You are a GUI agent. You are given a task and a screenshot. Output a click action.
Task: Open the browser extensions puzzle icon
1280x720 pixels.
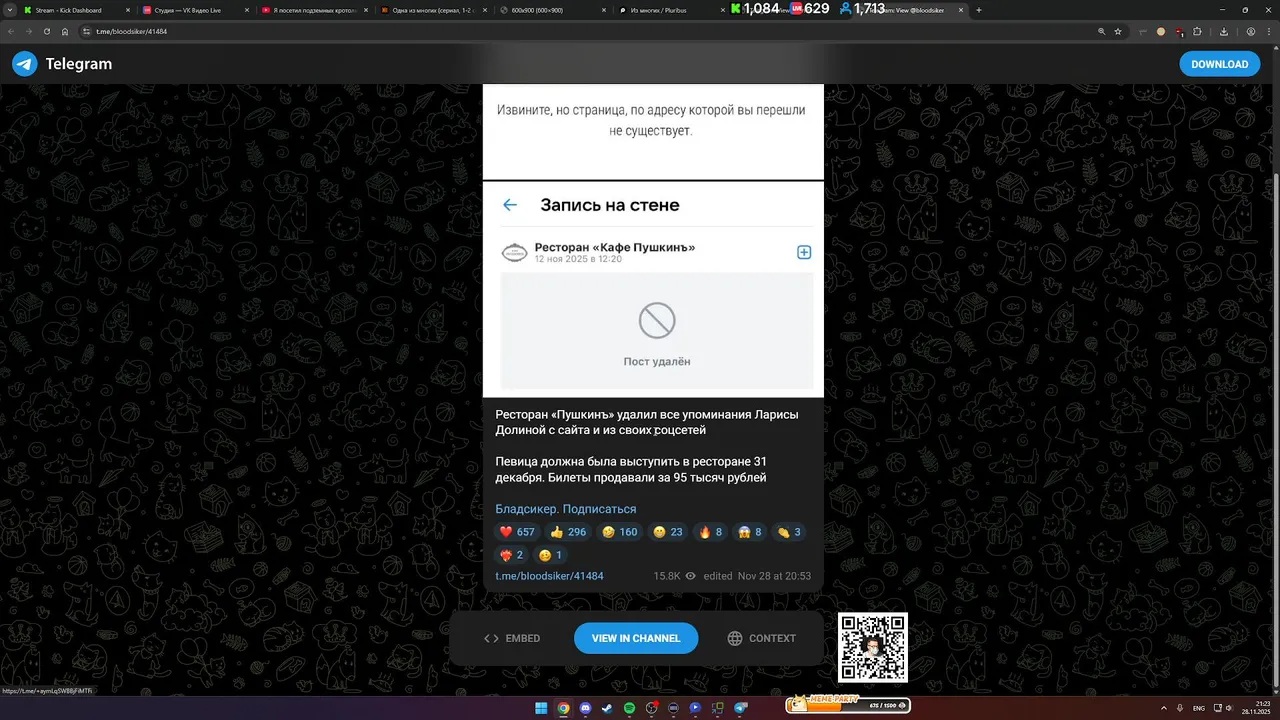click(1196, 31)
